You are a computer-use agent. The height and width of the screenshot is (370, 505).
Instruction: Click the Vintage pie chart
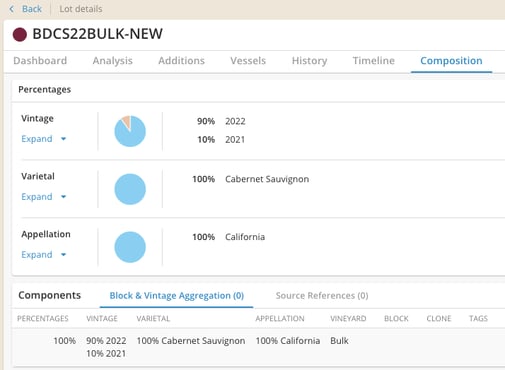coord(130,131)
